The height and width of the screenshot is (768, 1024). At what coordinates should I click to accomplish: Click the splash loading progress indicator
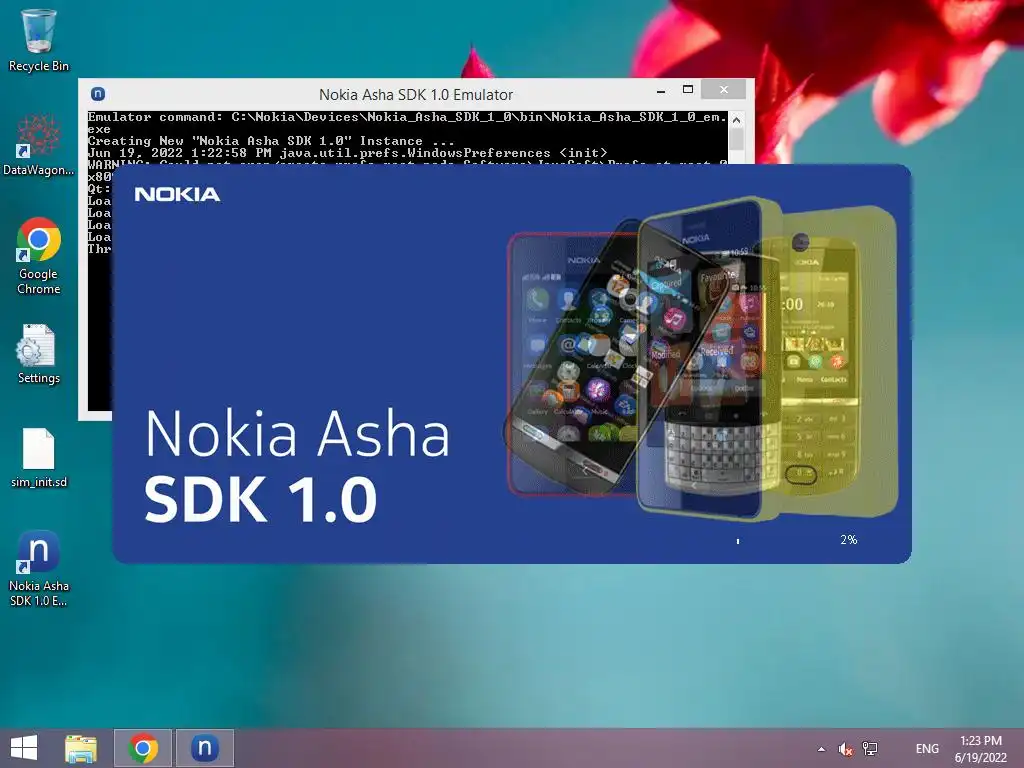click(738, 541)
